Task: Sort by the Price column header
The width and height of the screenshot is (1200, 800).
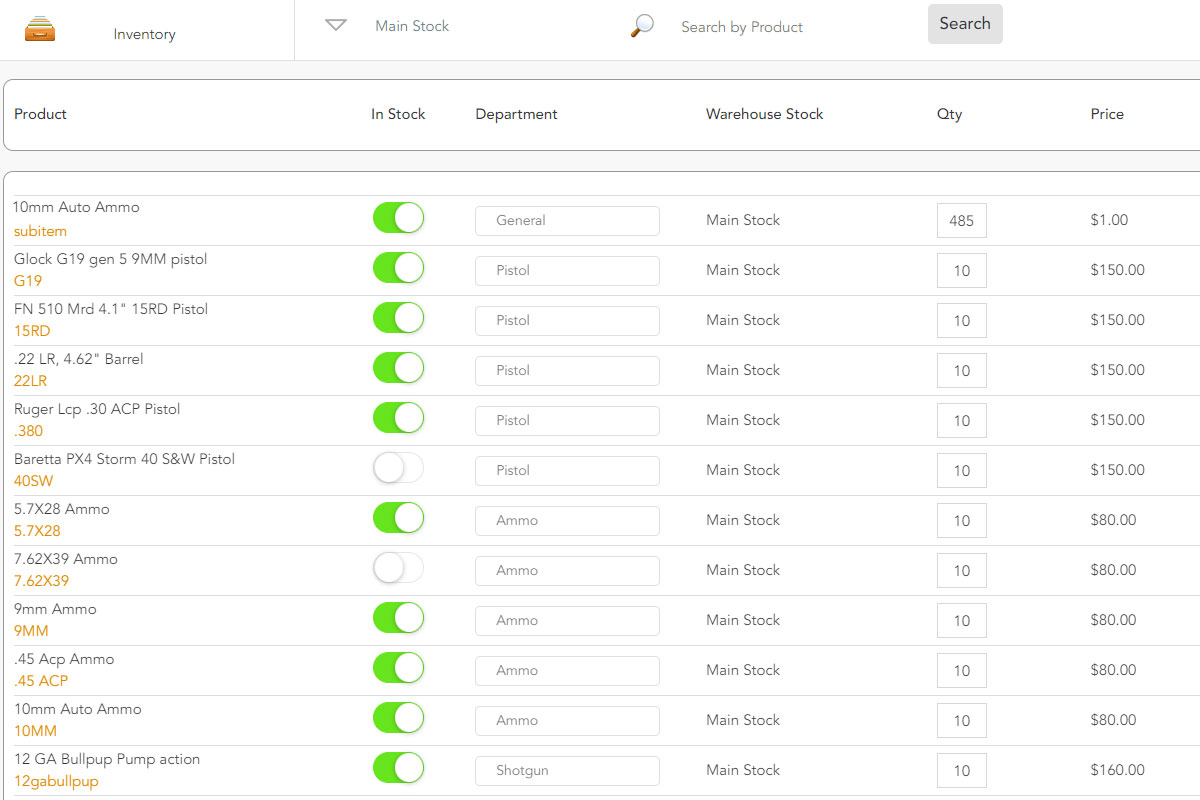Action: coord(1106,114)
